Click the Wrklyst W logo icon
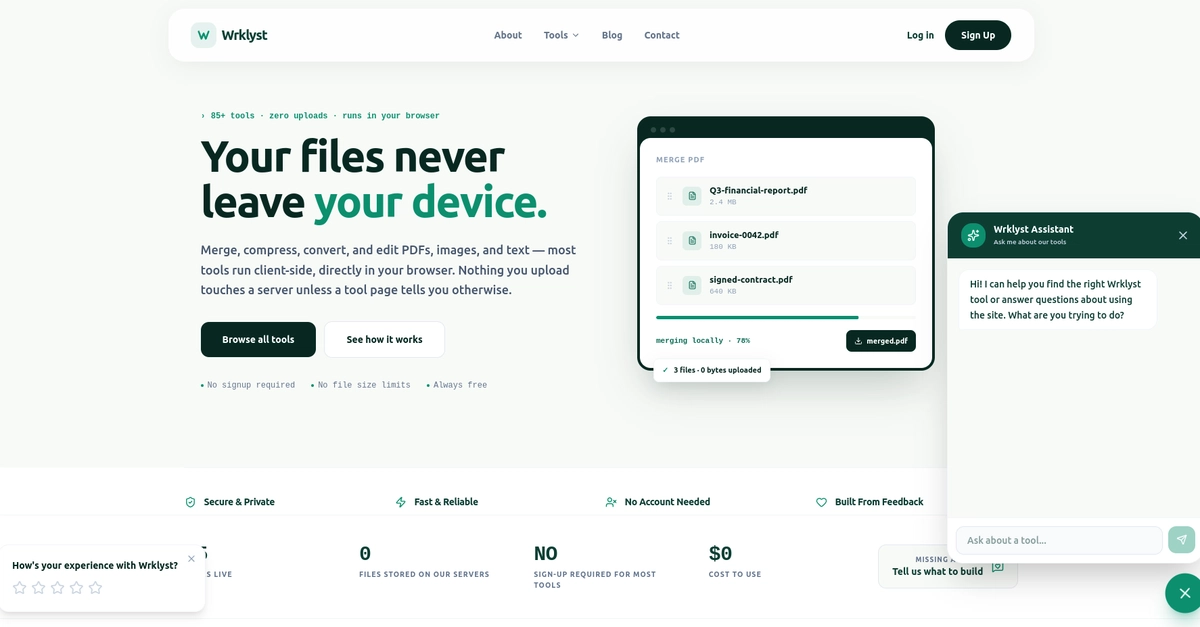Image resolution: width=1200 pixels, height=627 pixels. 204,35
